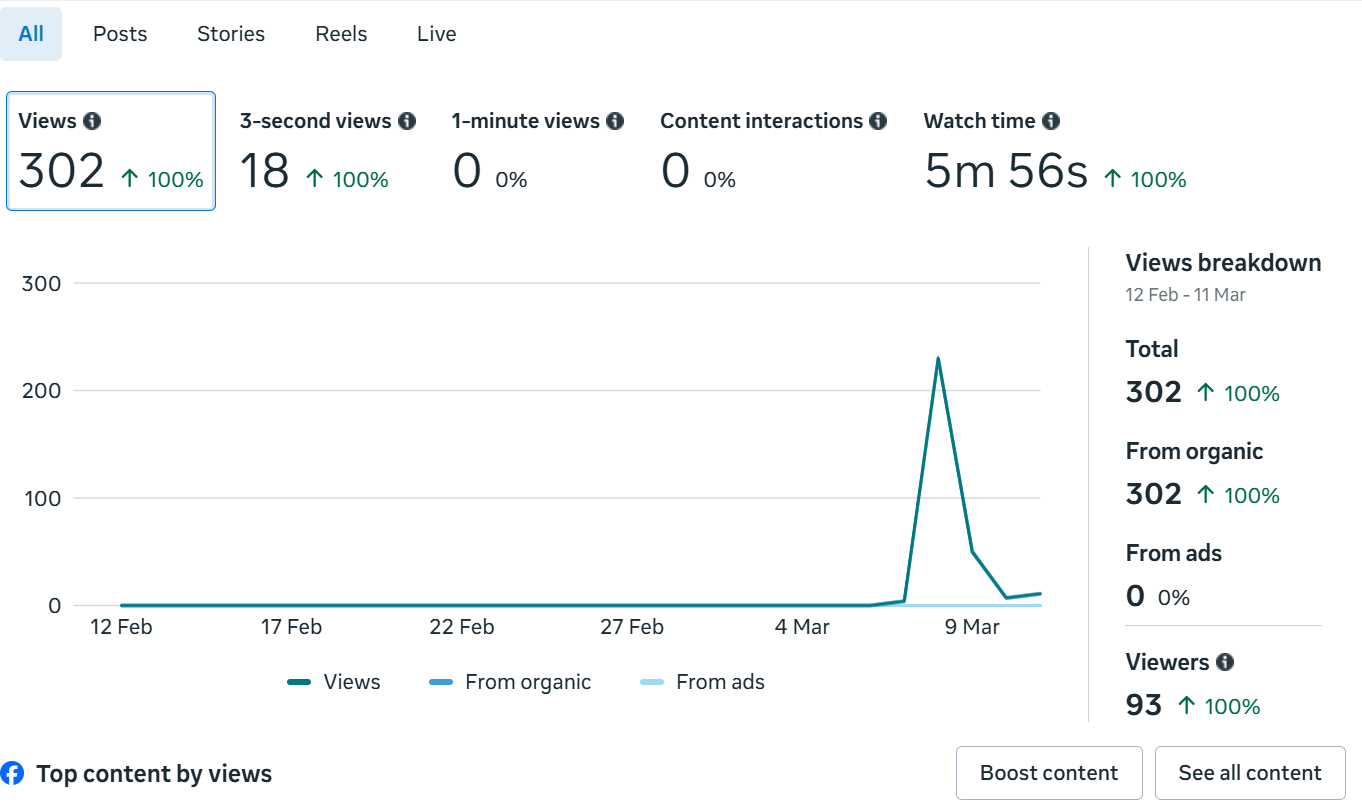Select the Views metric card
Image resolution: width=1362 pixels, height=803 pixels.
pyautogui.click(x=111, y=151)
